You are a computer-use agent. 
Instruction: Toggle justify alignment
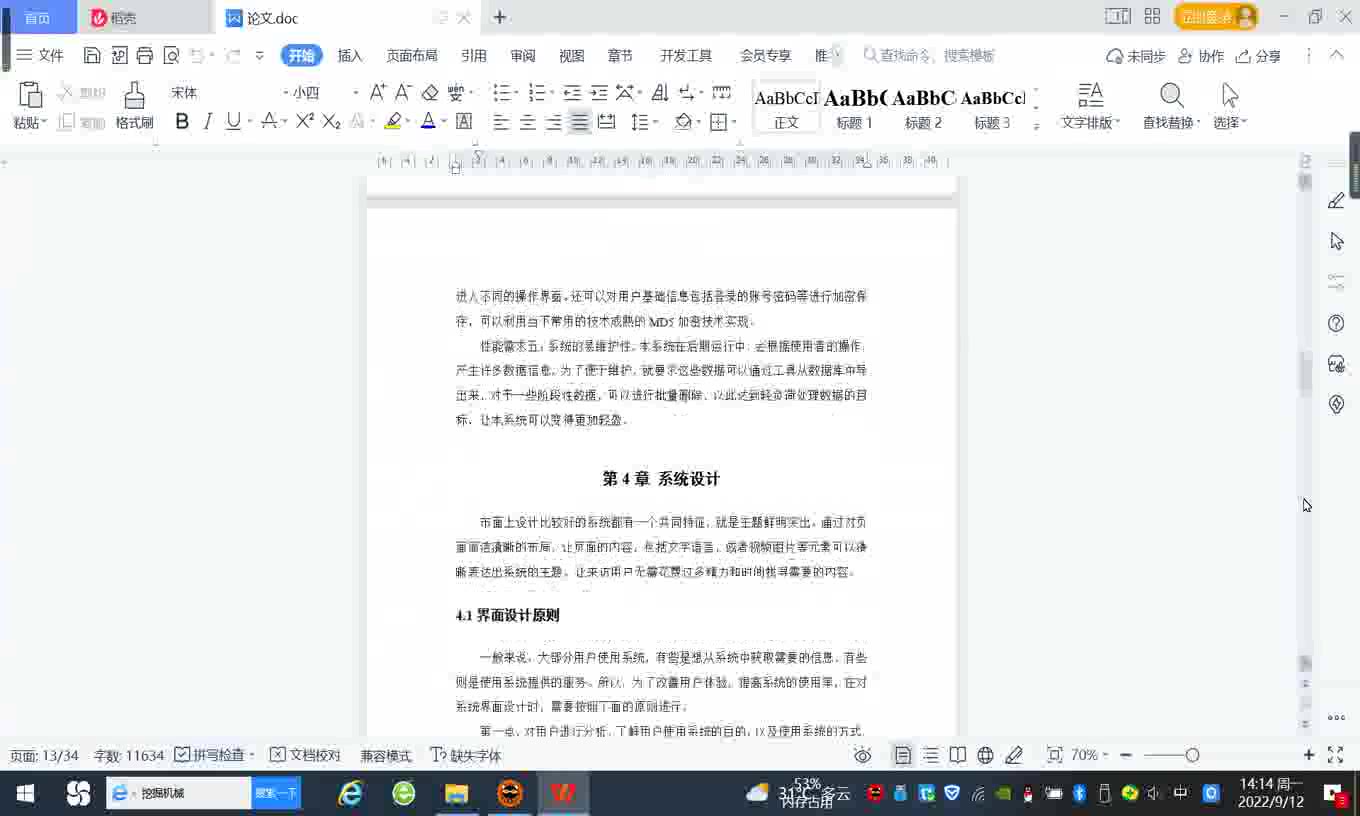(579, 122)
